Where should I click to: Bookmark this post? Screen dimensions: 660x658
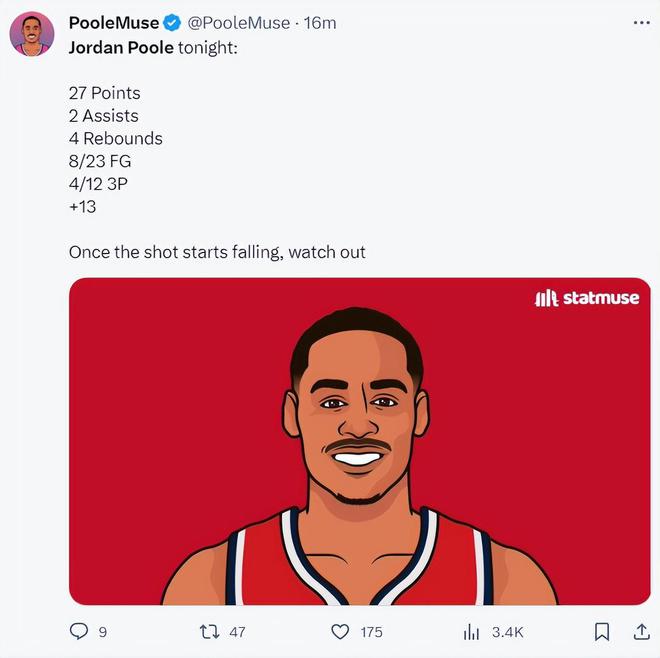click(602, 632)
